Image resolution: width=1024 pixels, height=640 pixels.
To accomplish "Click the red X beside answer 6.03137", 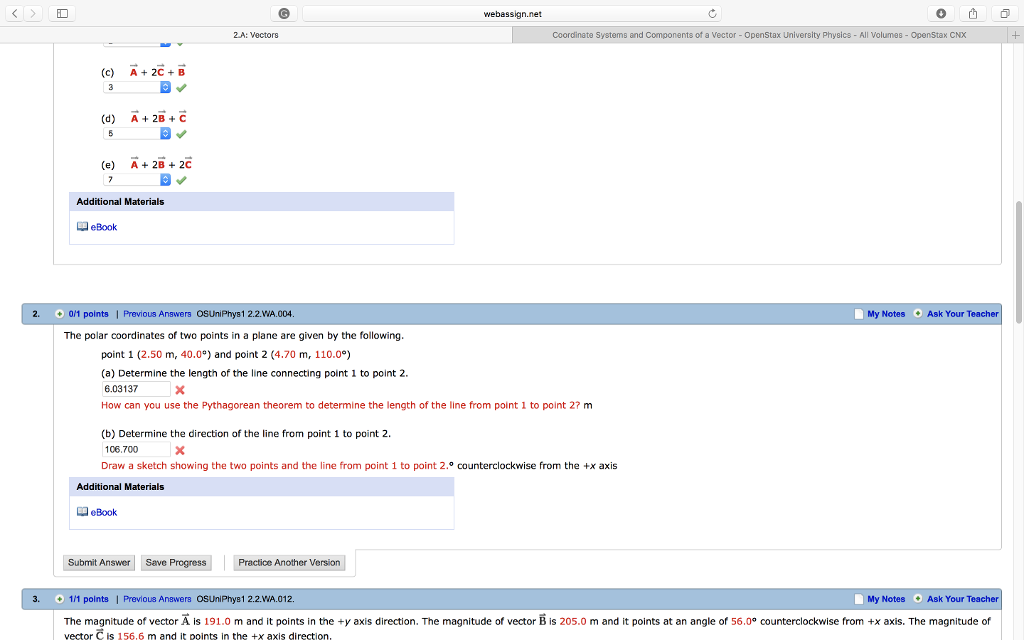I will tap(180, 390).
